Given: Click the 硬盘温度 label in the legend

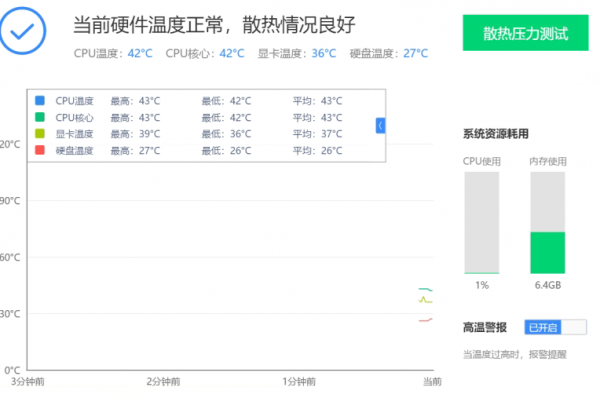Looking at the screenshot, I should [74, 150].
